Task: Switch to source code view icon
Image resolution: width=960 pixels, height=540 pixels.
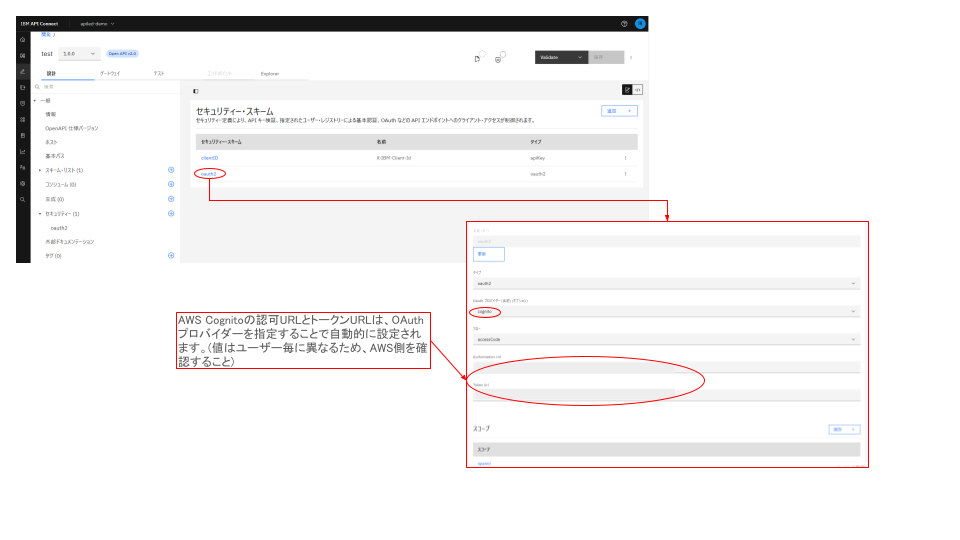Action: click(637, 90)
